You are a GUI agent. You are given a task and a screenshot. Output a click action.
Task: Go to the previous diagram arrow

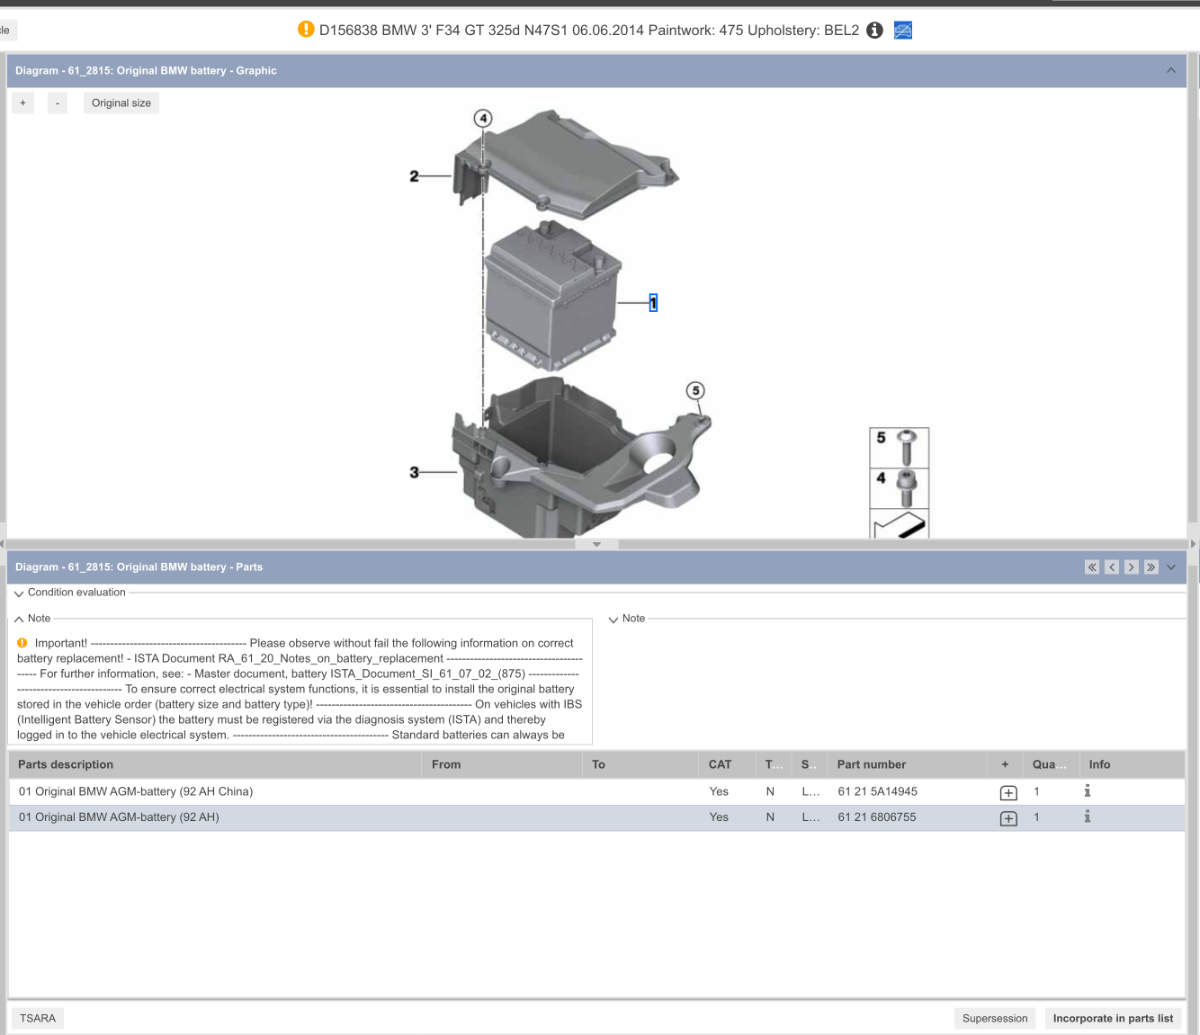[1112, 567]
